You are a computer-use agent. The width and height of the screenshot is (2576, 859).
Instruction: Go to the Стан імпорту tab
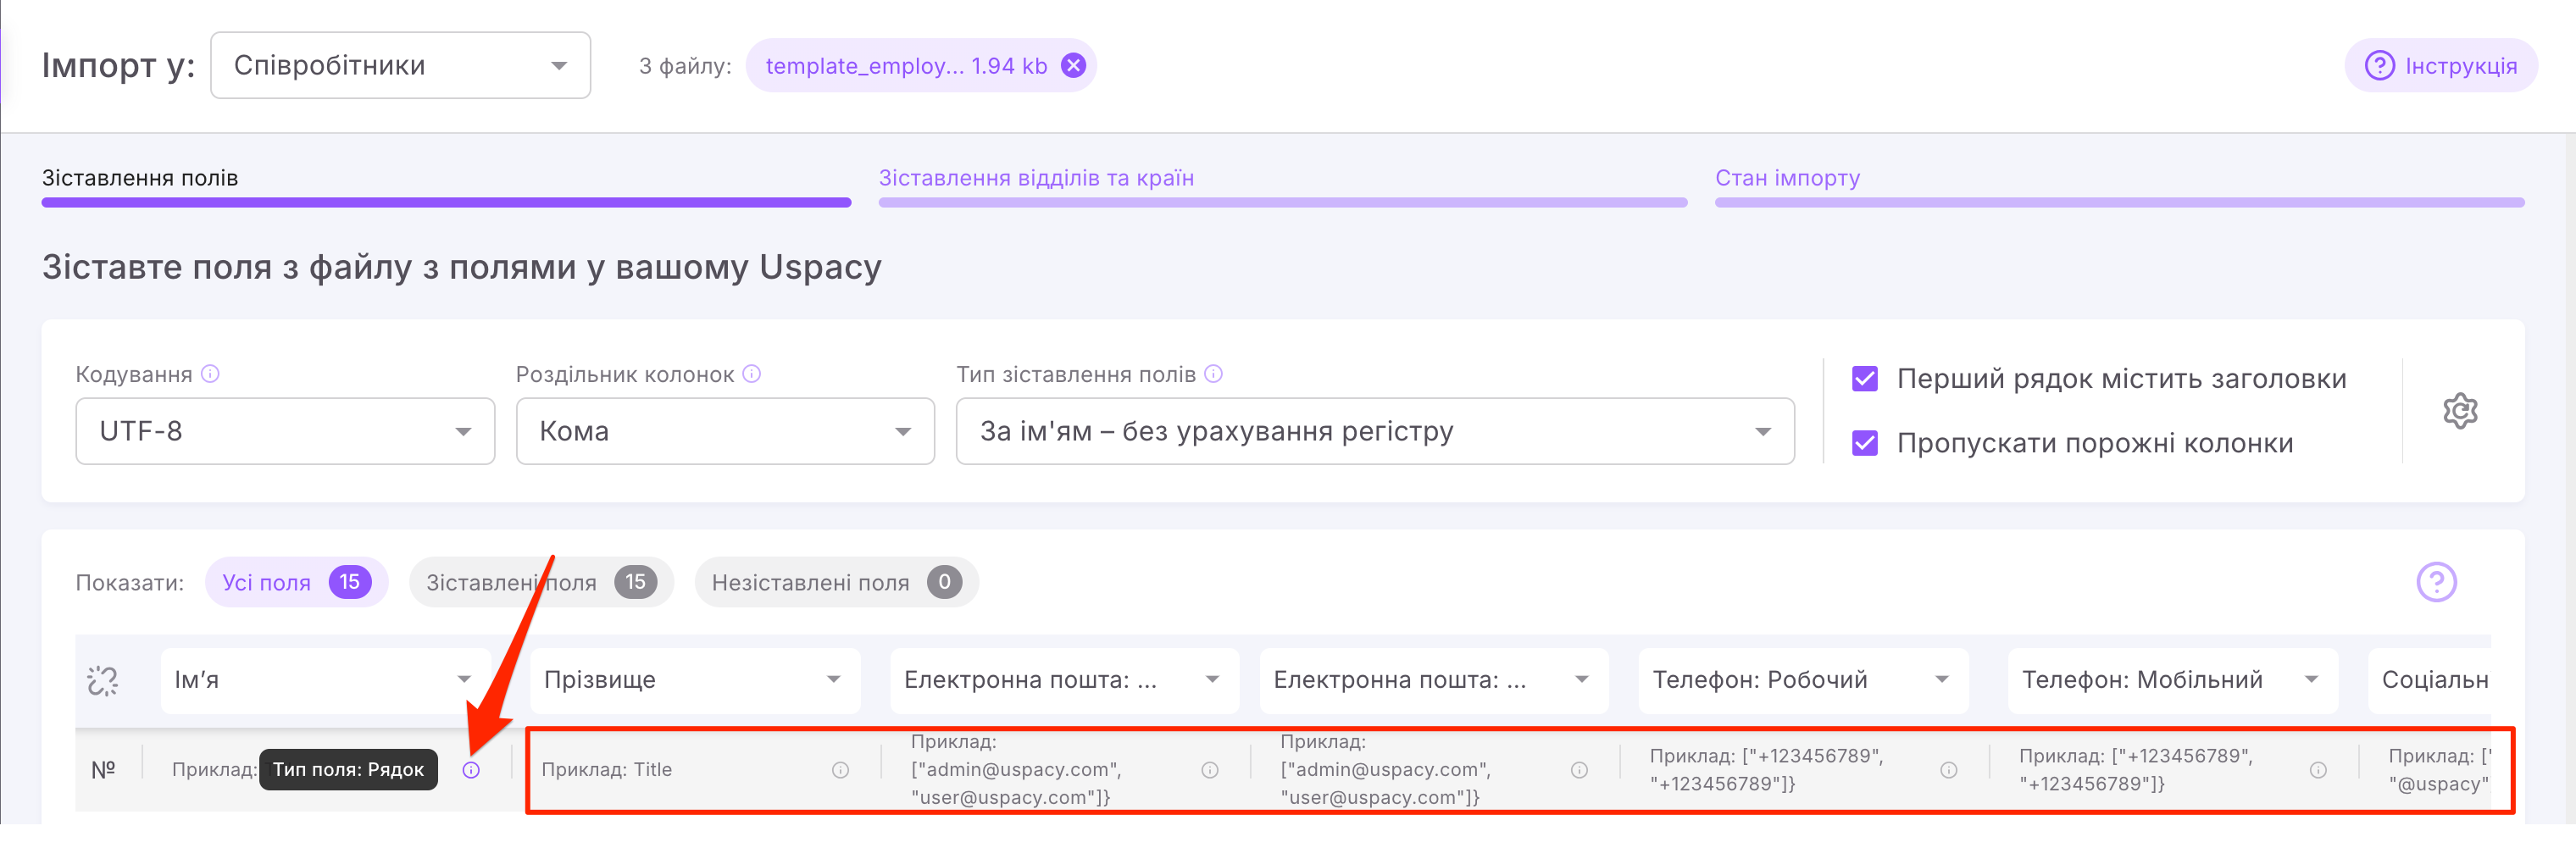[x=1787, y=179]
